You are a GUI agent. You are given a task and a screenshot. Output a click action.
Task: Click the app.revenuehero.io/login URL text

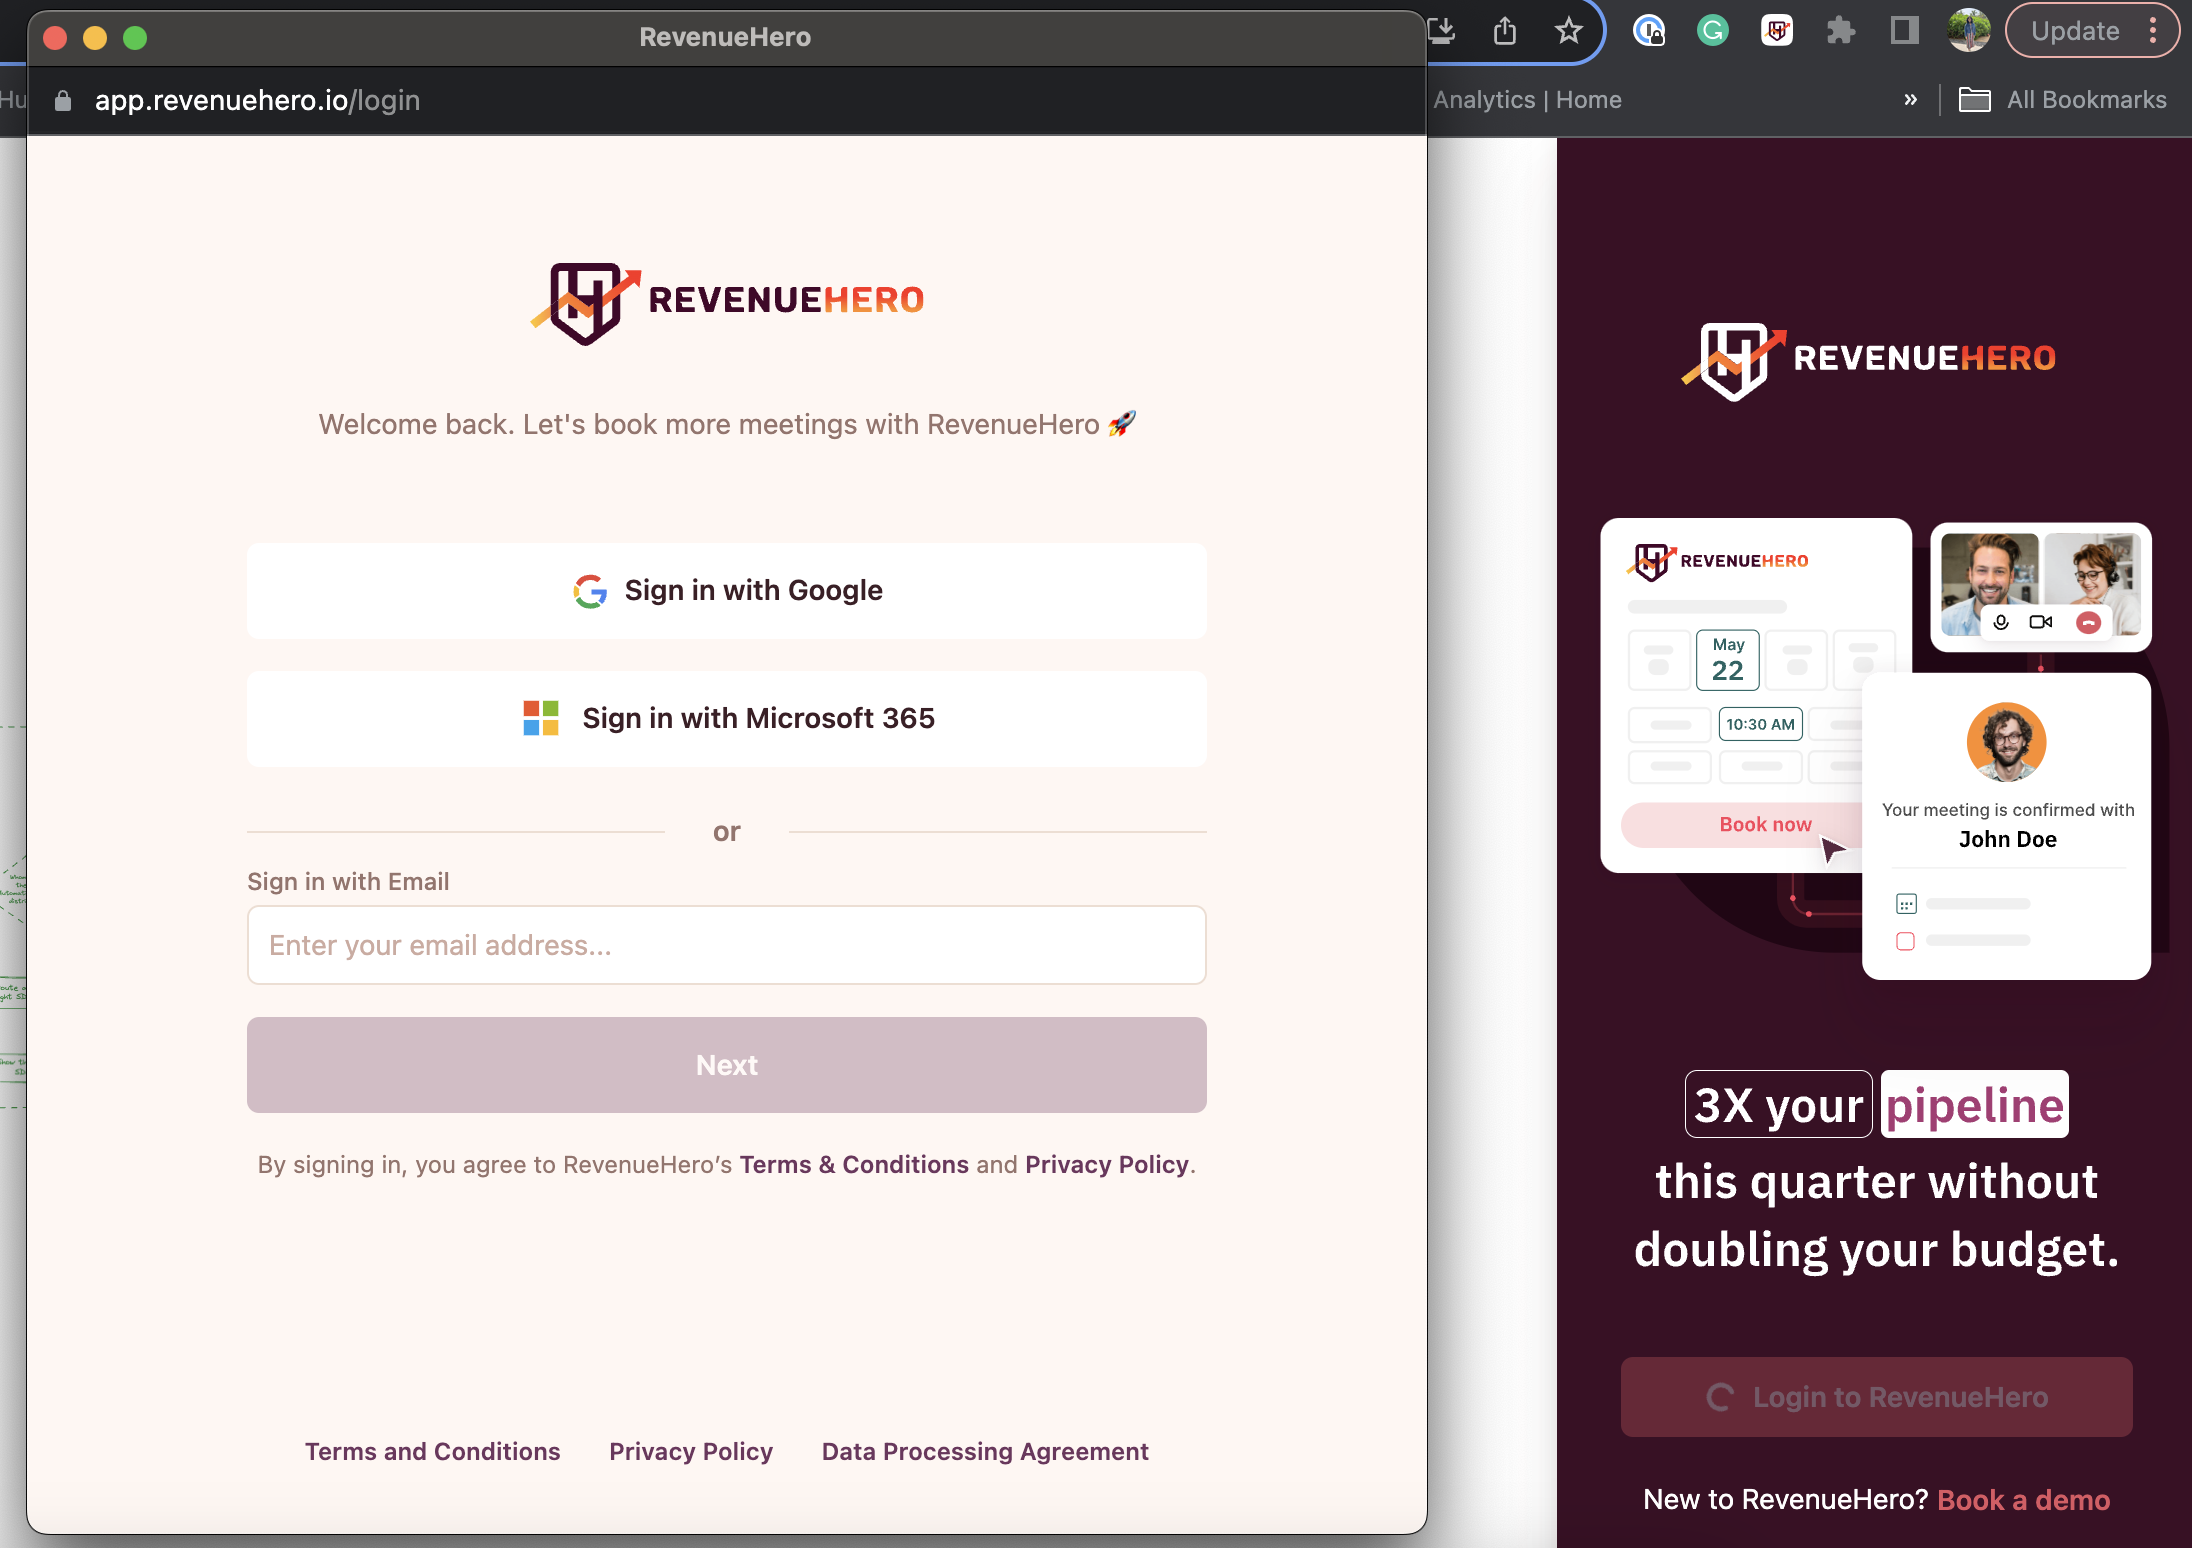click(257, 100)
